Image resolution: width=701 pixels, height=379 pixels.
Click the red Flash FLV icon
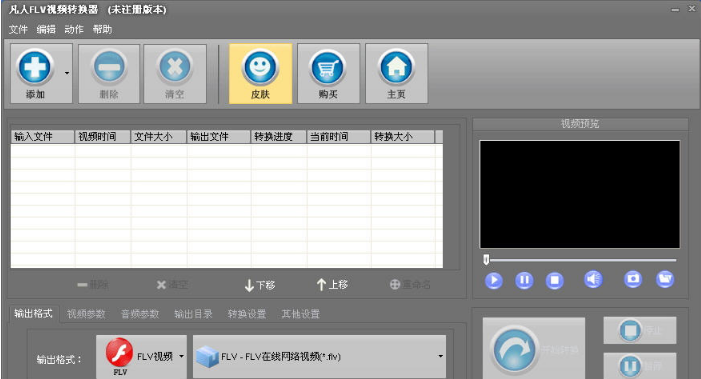point(119,353)
